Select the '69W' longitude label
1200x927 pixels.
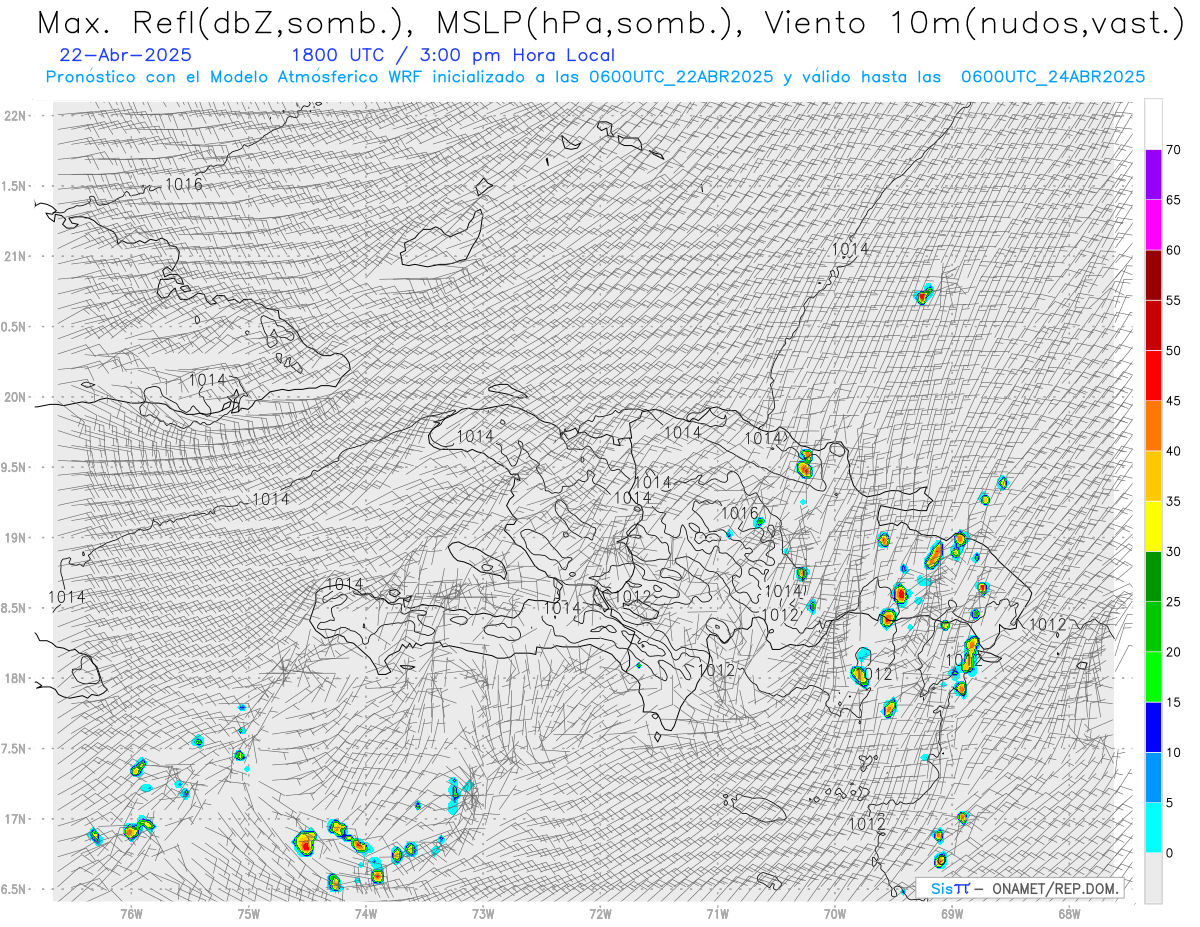952,914
